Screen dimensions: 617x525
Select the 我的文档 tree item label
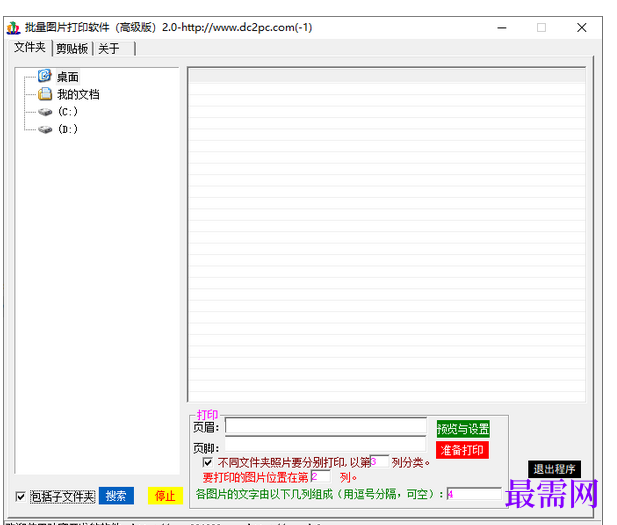(78, 94)
